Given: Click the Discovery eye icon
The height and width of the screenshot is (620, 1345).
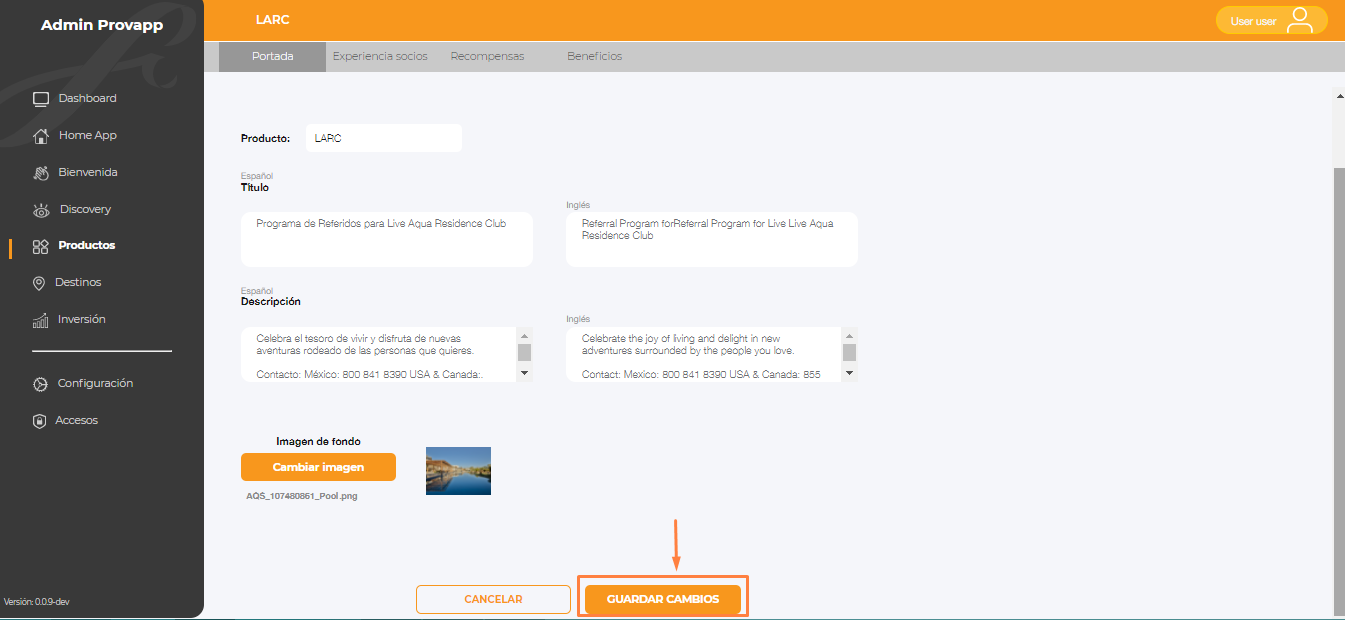Looking at the screenshot, I should click(41, 210).
